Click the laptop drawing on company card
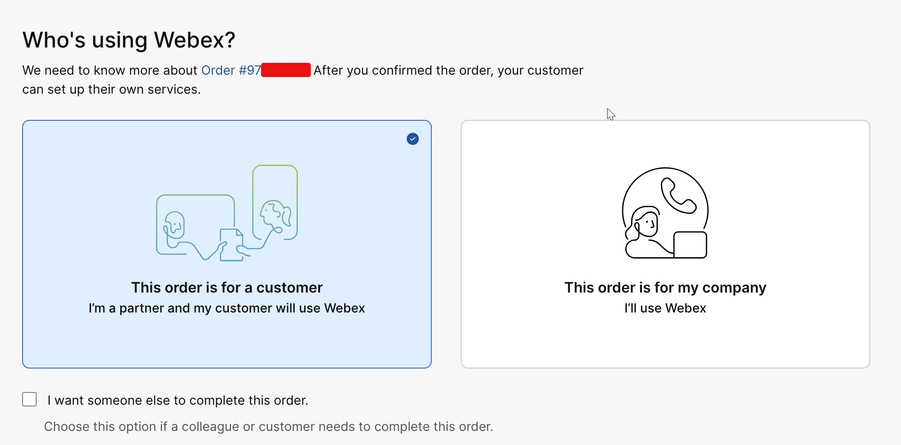Image resolution: width=901 pixels, height=445 pixels. pos(690,245)
